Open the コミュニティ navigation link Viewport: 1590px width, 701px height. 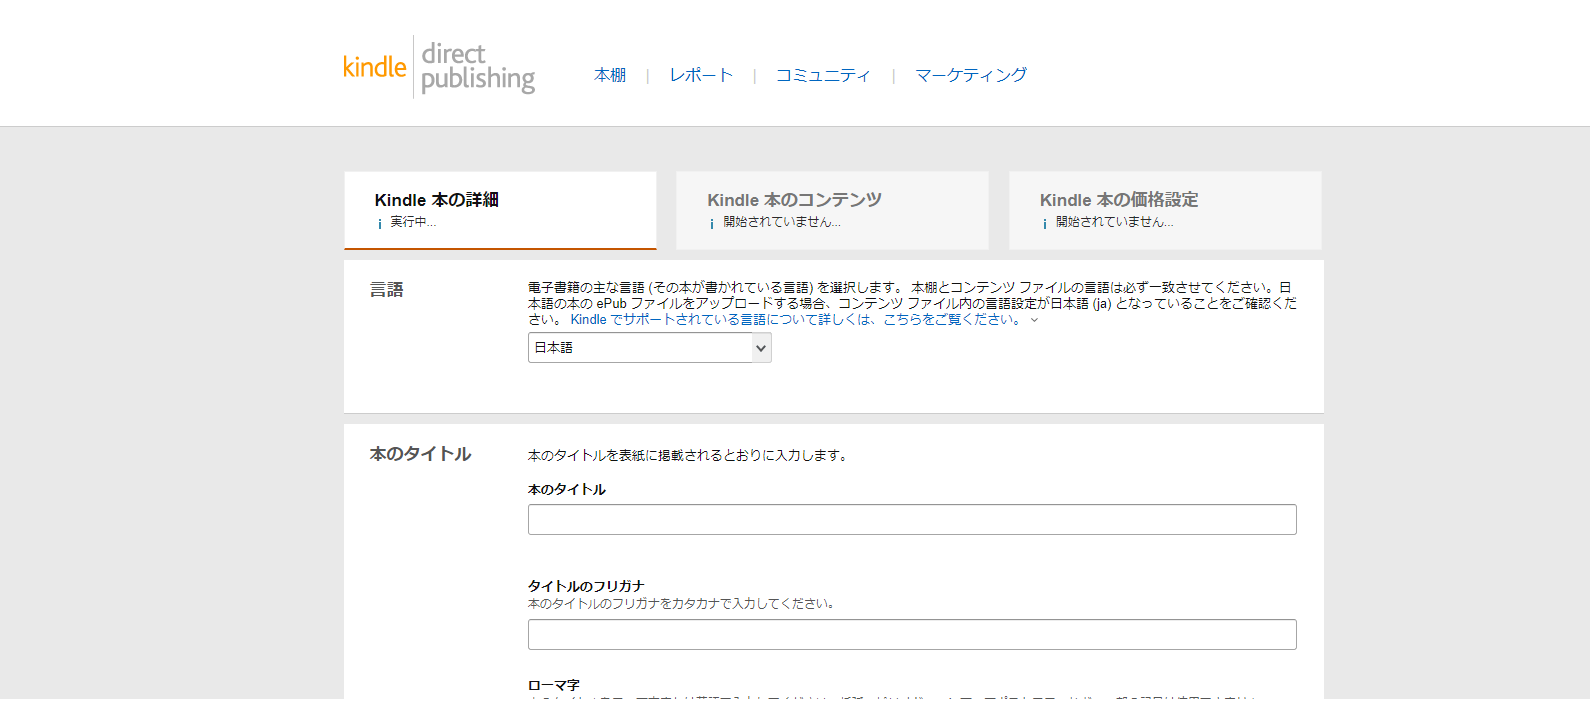823,75
